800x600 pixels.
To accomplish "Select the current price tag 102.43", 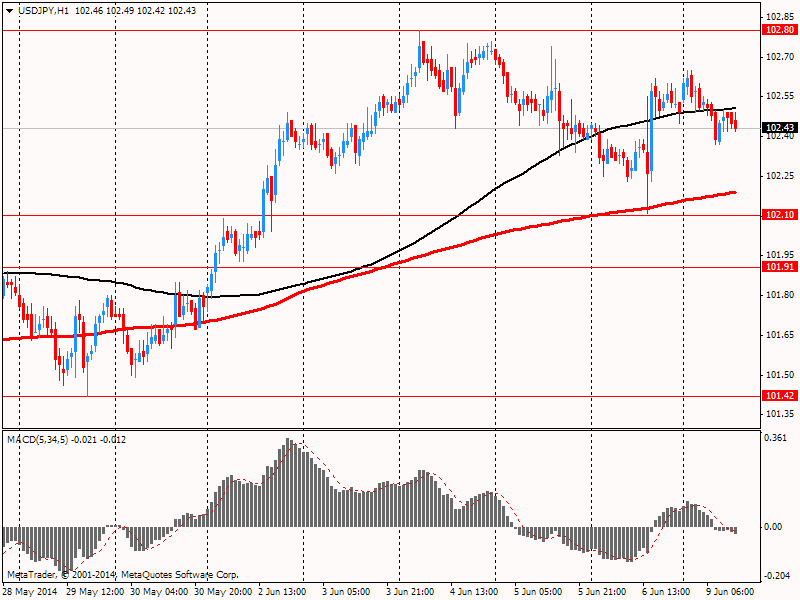I will click(x=779, y=128).
